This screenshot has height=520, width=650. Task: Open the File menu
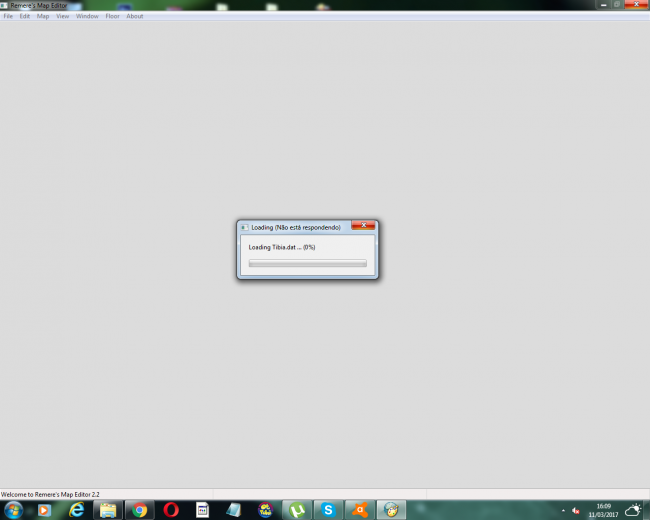pyautogui.click(x=8, y=16)
